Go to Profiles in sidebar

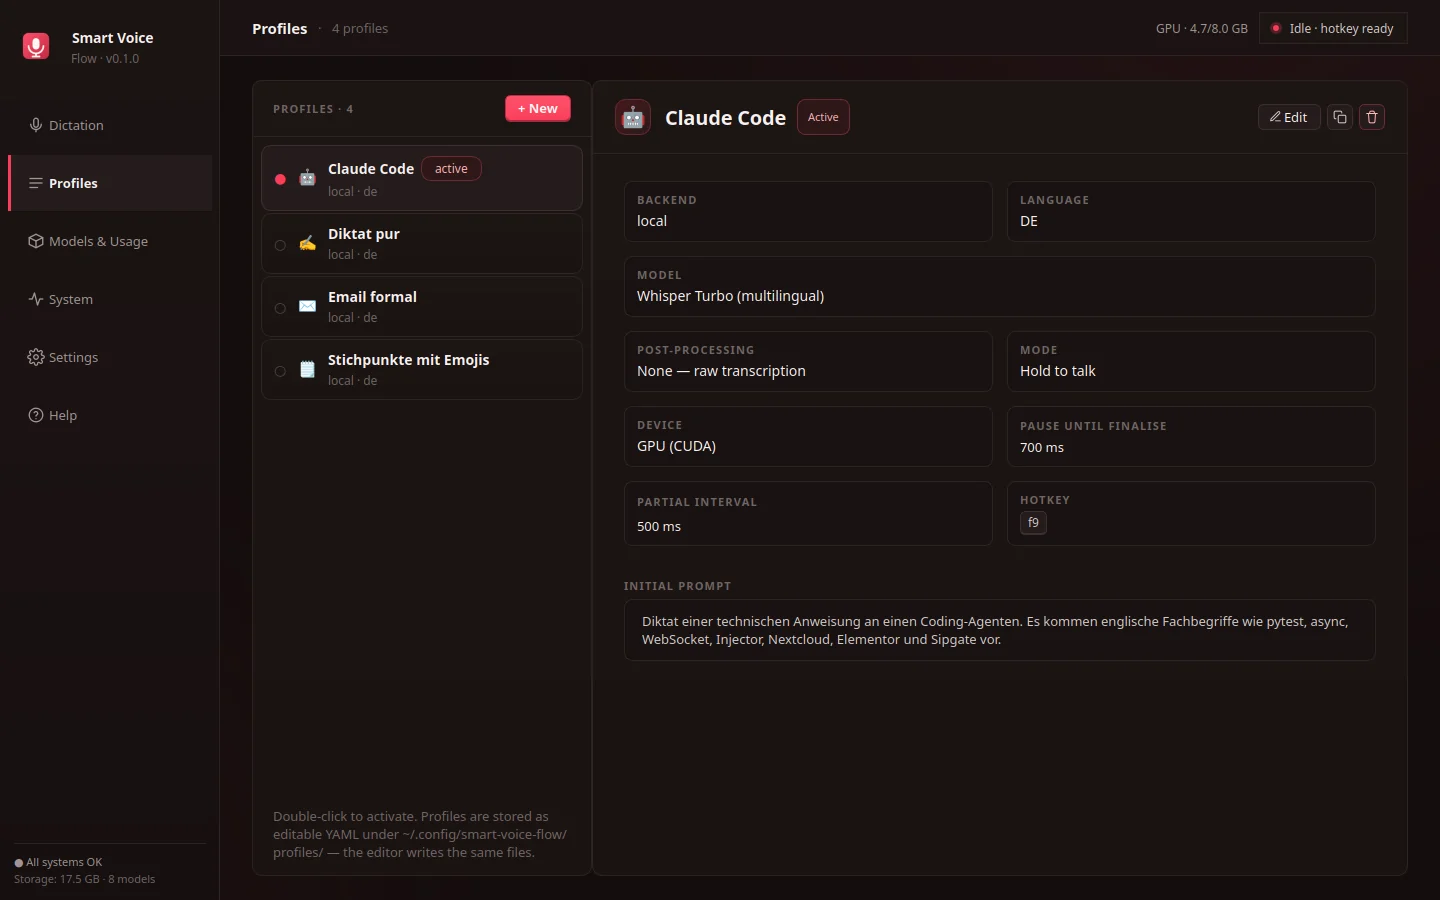[110, 183]
